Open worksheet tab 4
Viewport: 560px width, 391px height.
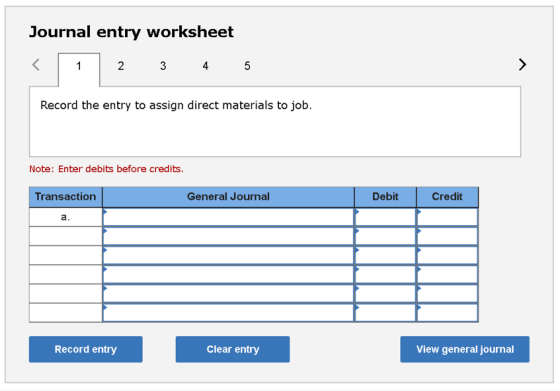click(x=205, y=66)
